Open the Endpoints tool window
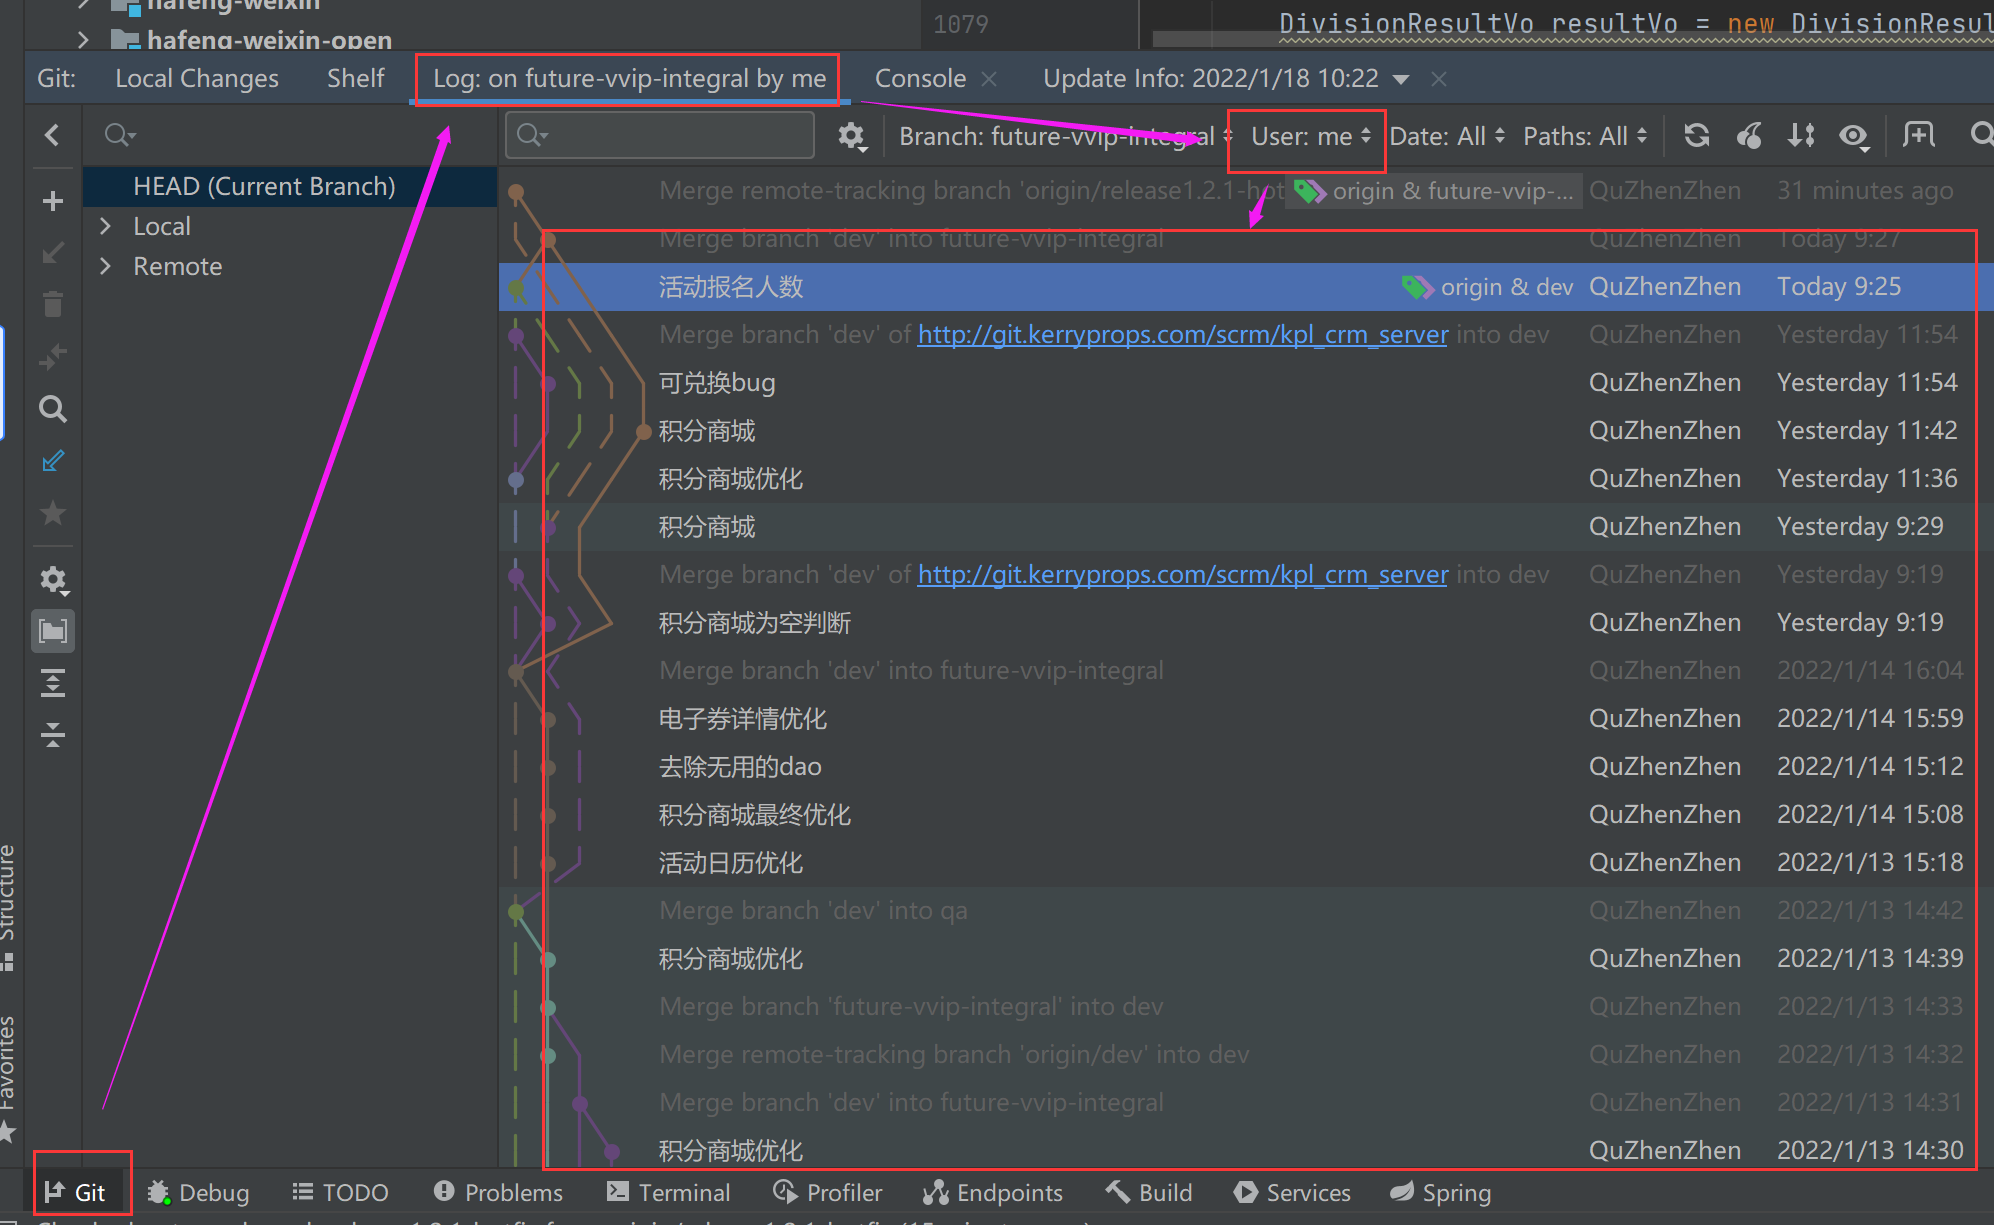This screenshot has height=1225, width=1994. coord(993,1192)
